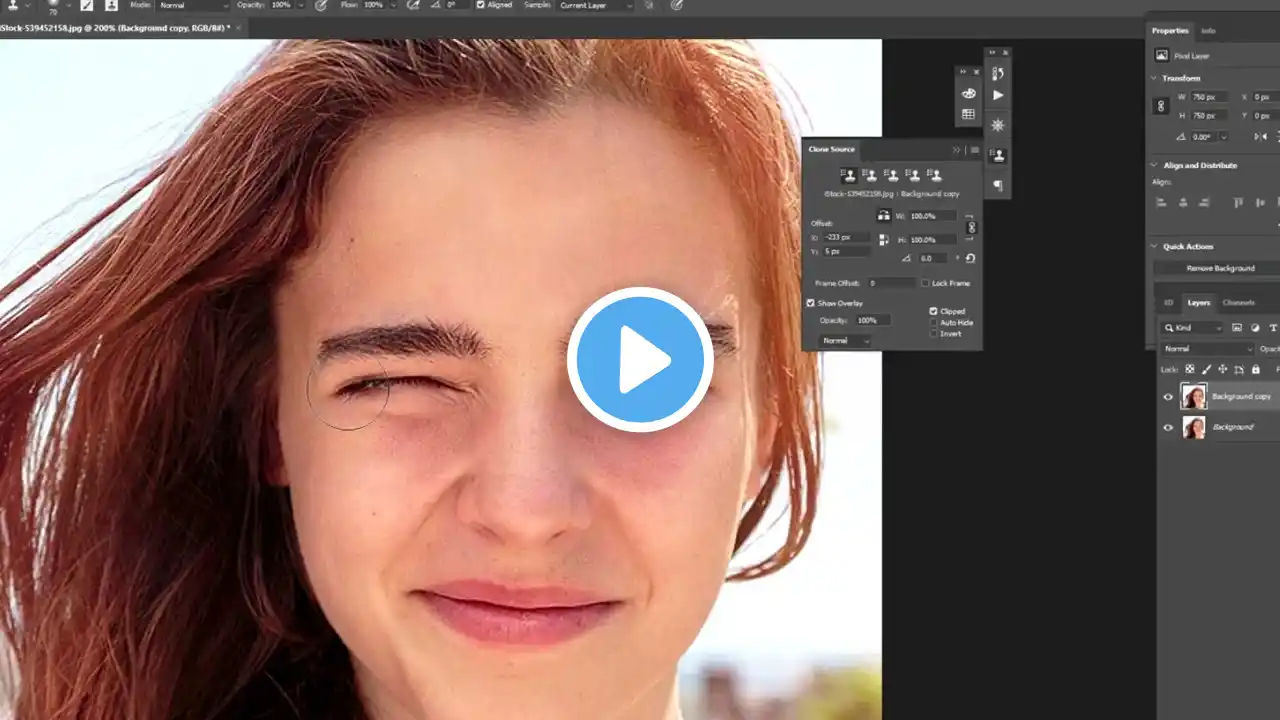
Task: Click the maintain aspect ratio icon in Clone Source
Action: pyautogui.click(x=971, y=227)
